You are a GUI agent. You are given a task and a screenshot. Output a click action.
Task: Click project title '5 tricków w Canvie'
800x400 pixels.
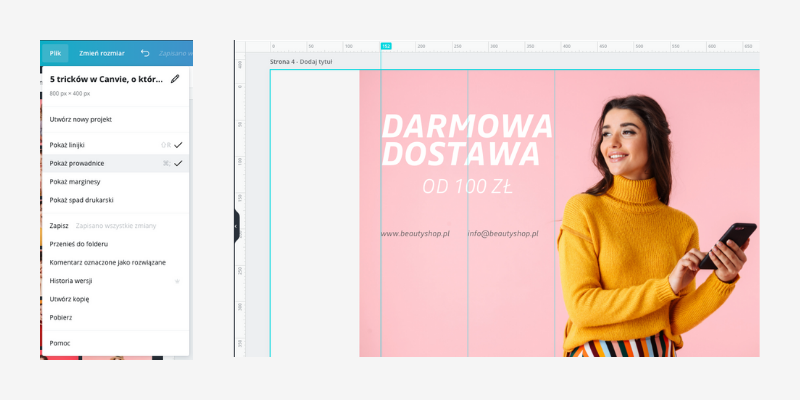coord(106,79)
